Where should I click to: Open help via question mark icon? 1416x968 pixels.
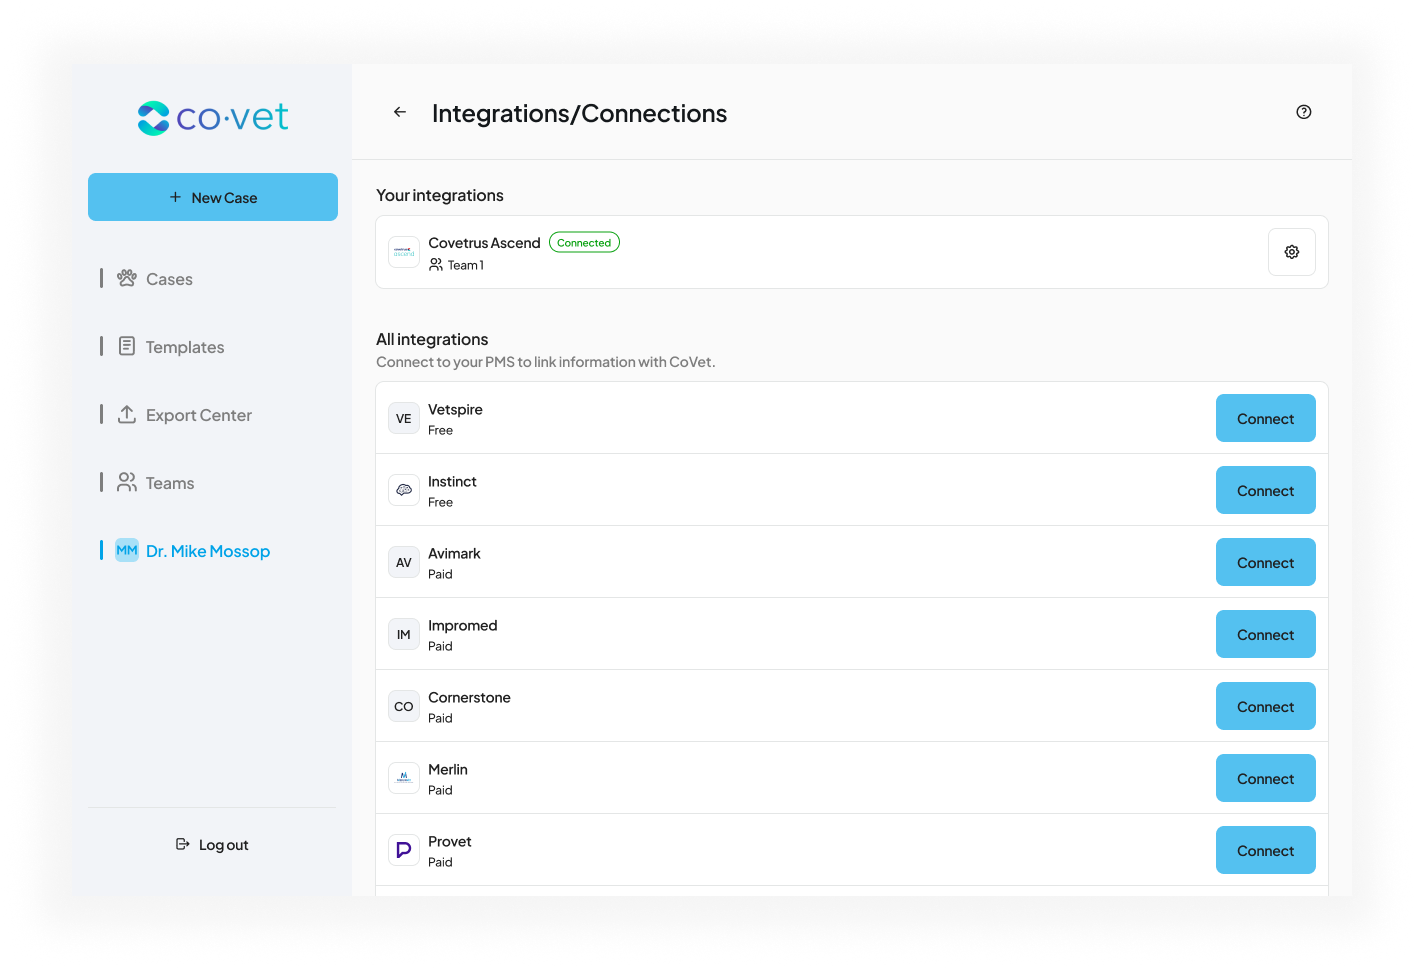pos(1304,112)
